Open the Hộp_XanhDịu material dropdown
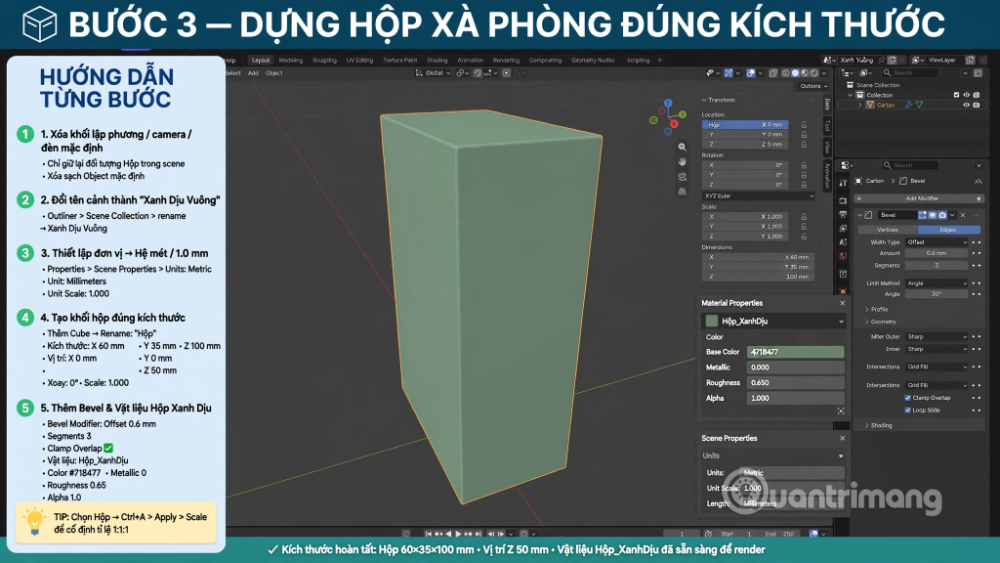1000x563 pixels. coord(774,321)
